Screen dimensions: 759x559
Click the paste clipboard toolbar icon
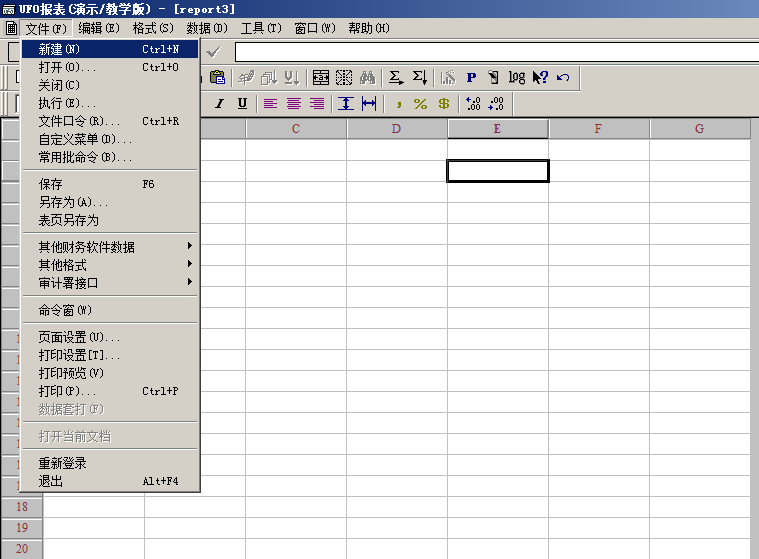pos(217,77)
